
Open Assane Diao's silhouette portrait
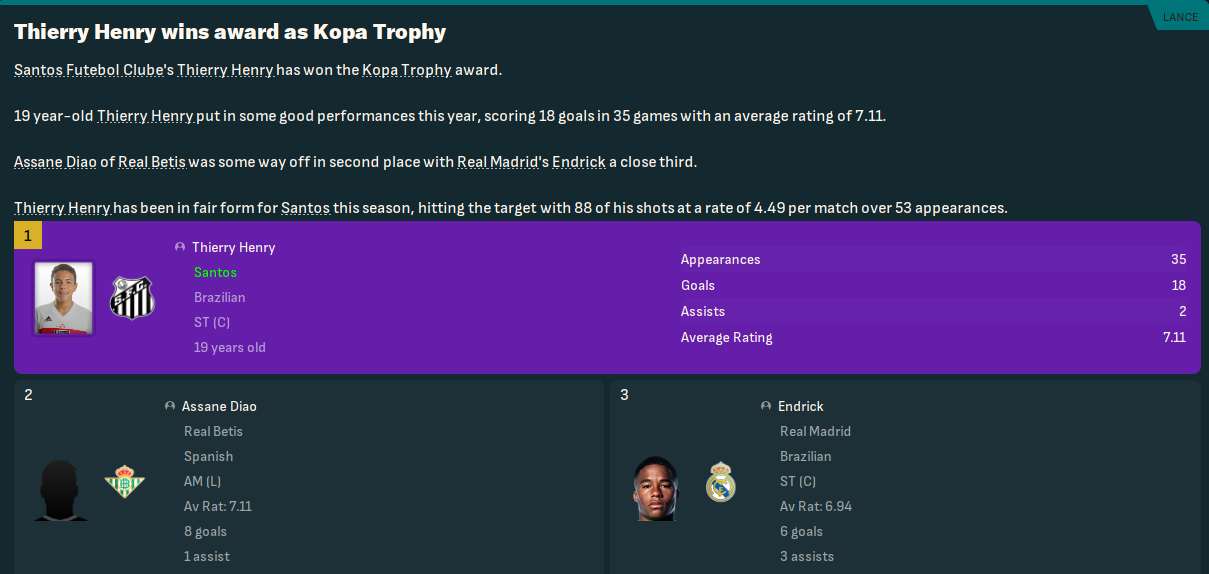pyautogui.click(x=62, y=489)
